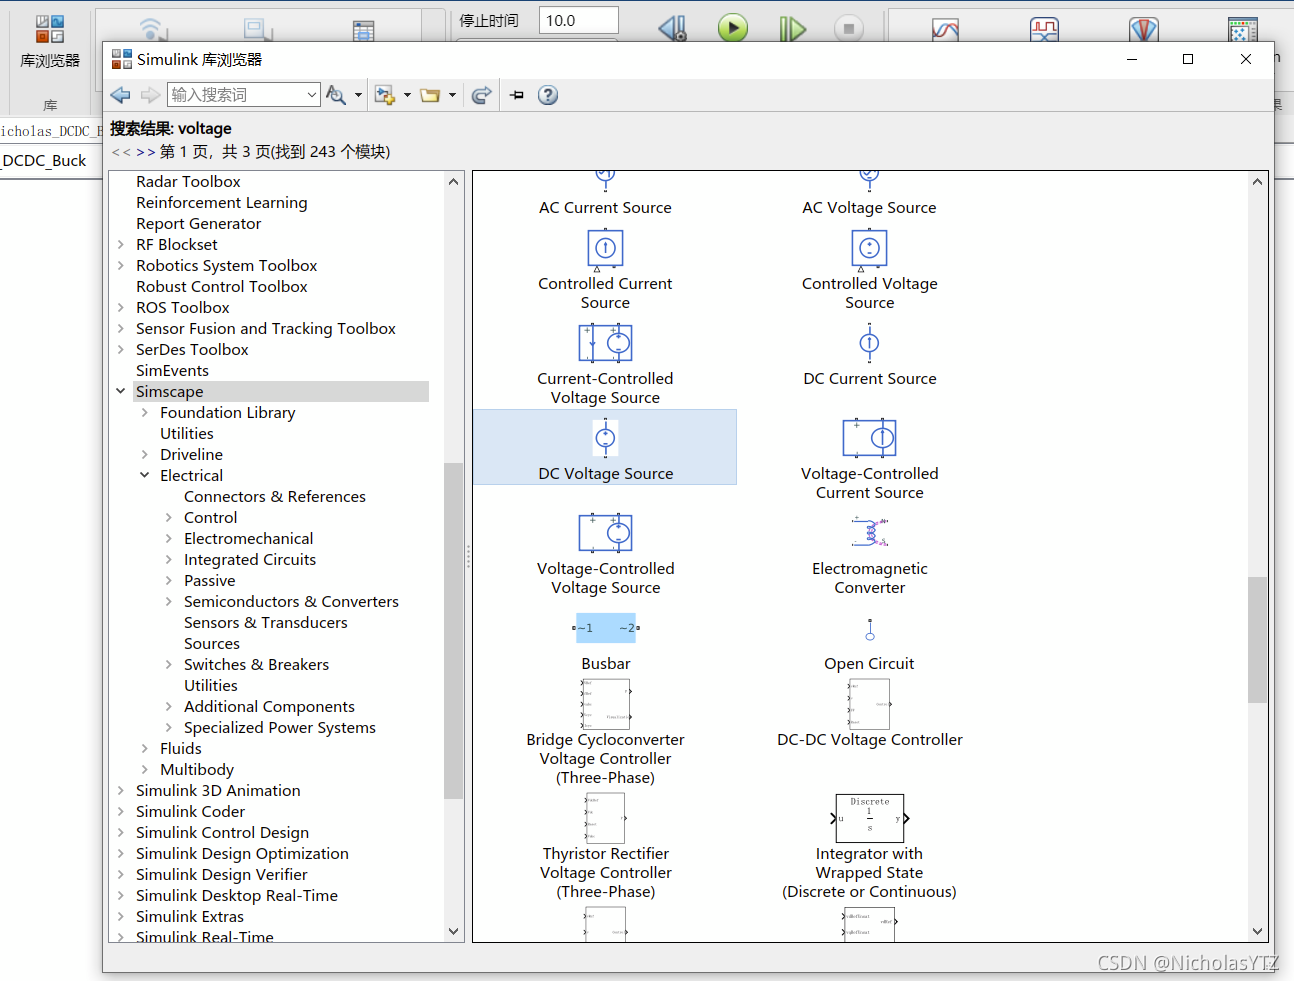Viewport: 1294px width, 981px height.
Task: Select the Busbar block icon
Action: [606, 628]
